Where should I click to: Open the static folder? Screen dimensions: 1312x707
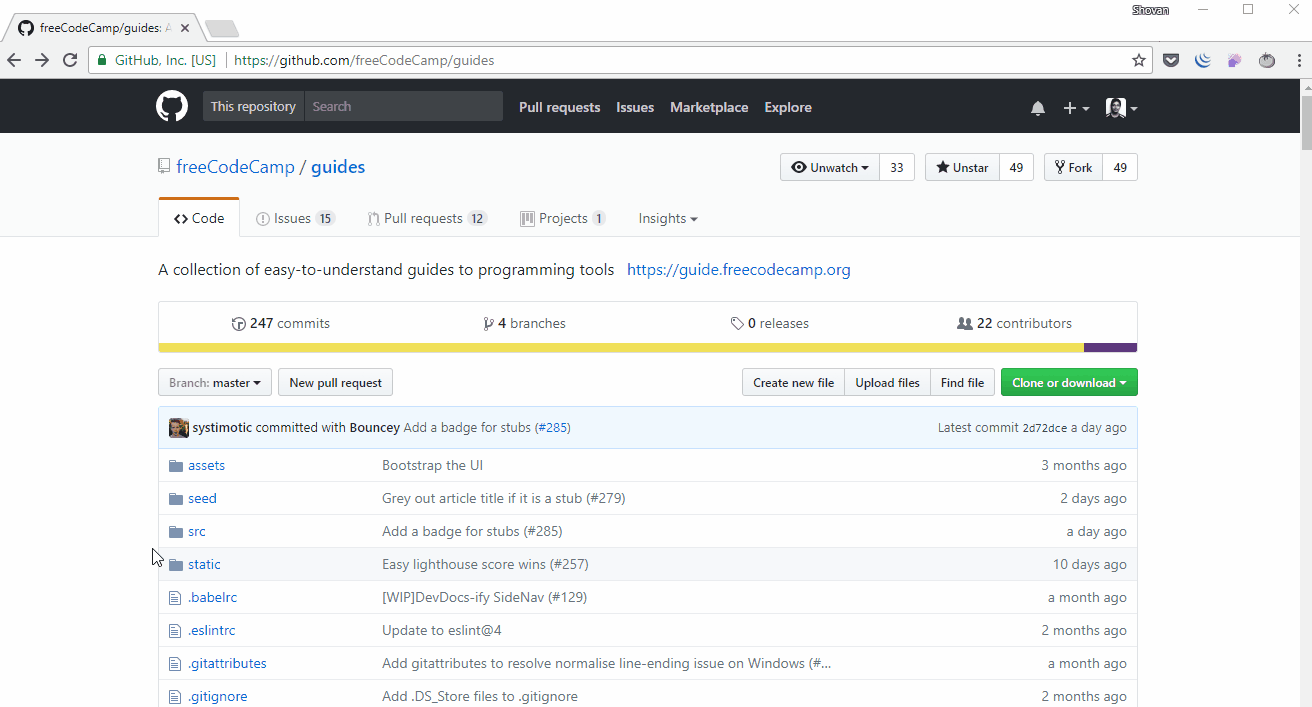[x=204, y=564]
